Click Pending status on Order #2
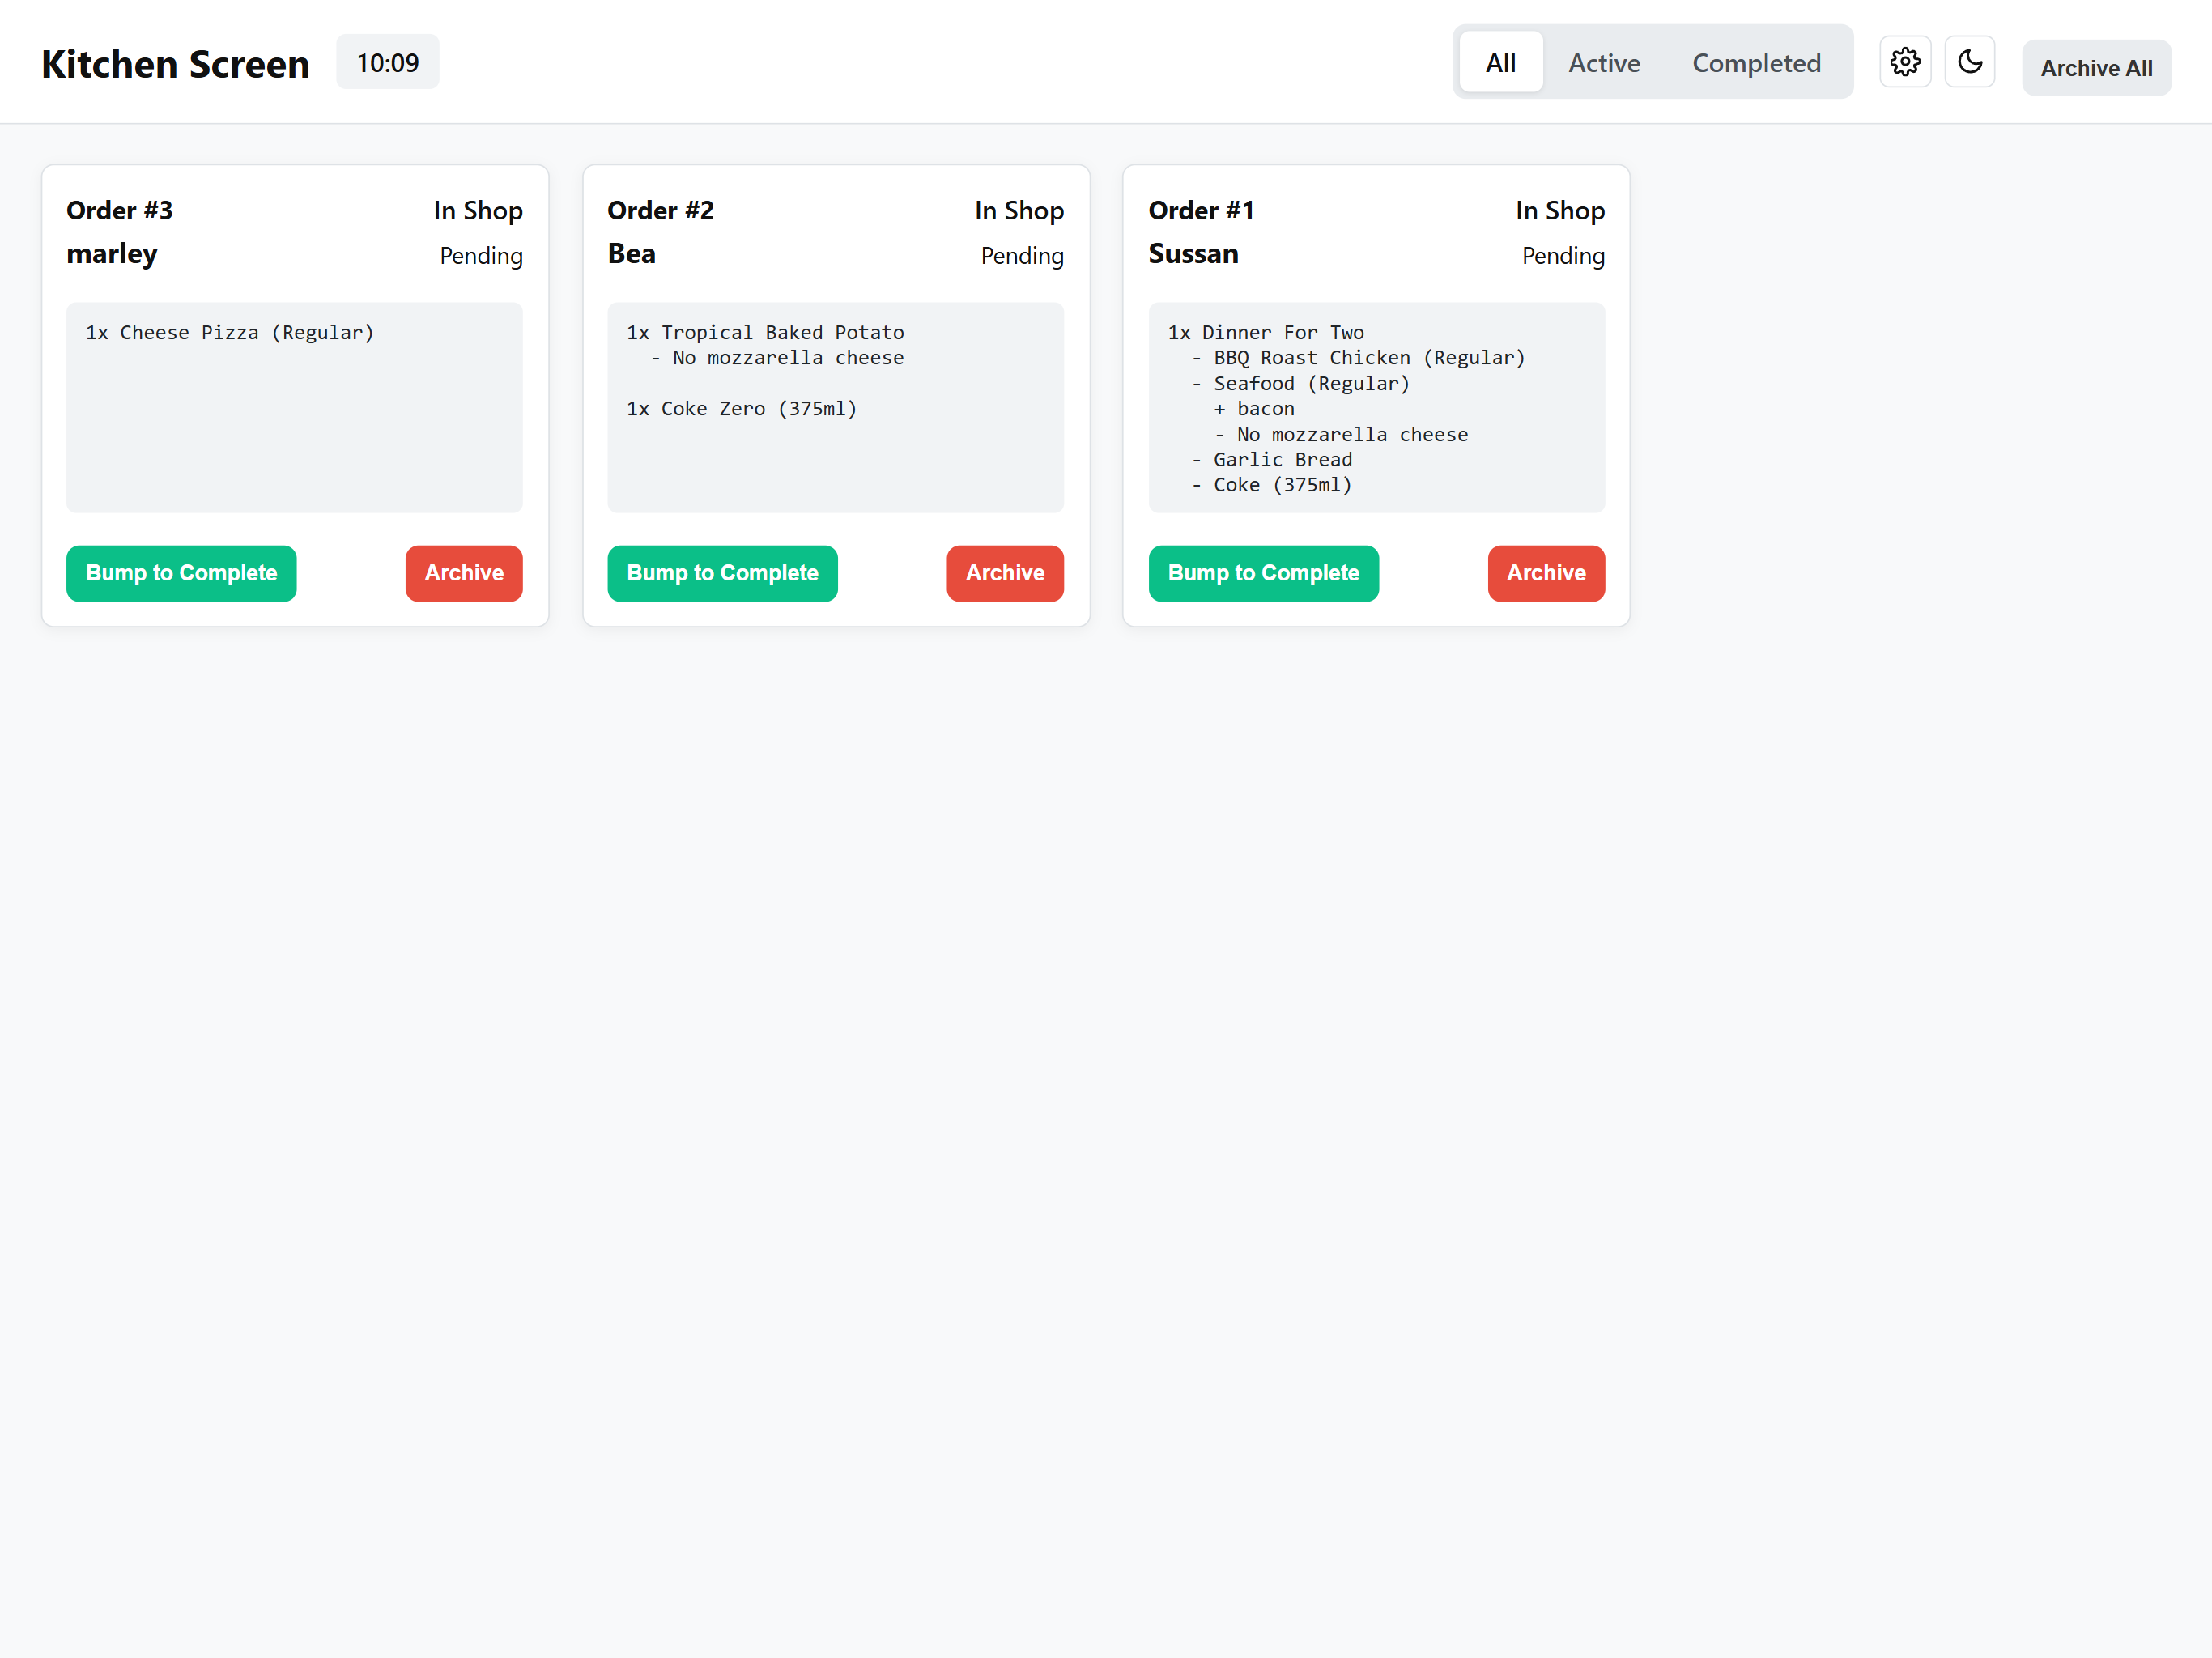This screenshot has width=2212, height=1658. (x=1021, y=256)
